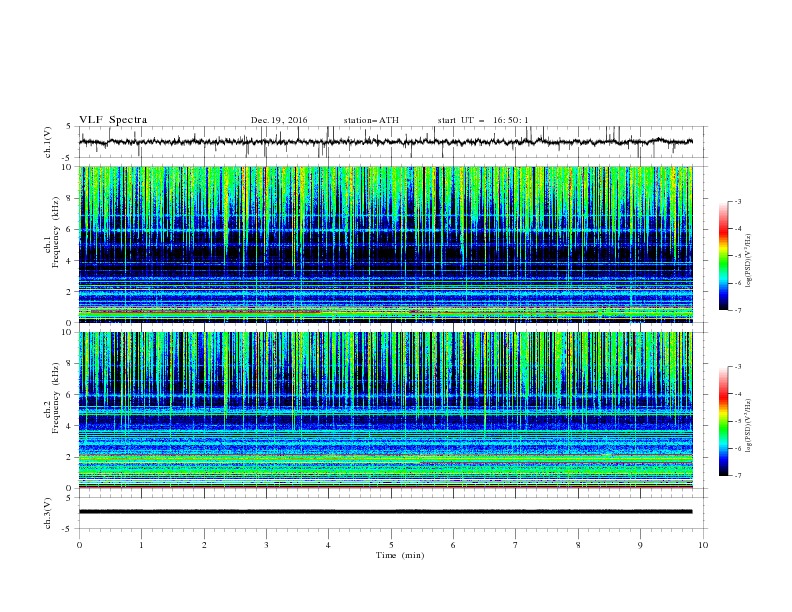The height and width of the screenshot is (612, 792).
Task: Click the ch.2 PSD color scale bar
Action: tap(723, 421)
